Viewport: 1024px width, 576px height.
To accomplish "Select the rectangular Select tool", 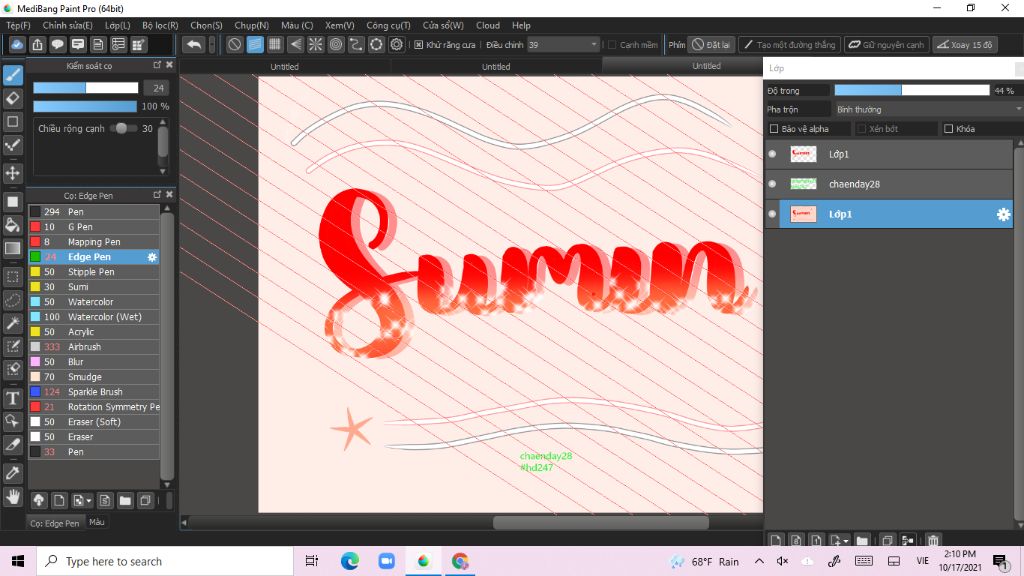I will pyautogui.click(x=13, y=277).
